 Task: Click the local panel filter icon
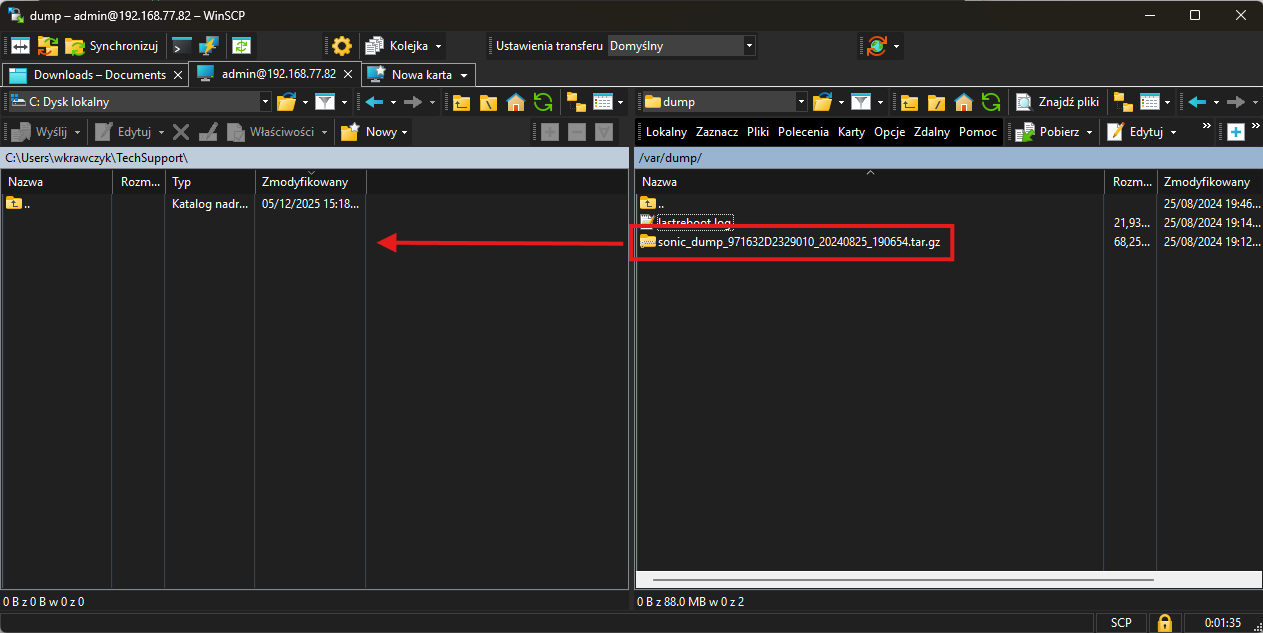pos(324,102)
